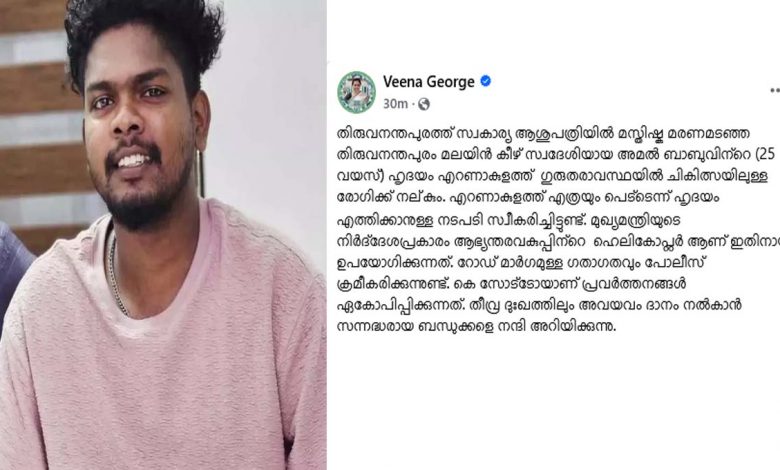Click the globe public-audience icon
The image size is (780, 470).
pyautogui.click(x=424, y=104)
